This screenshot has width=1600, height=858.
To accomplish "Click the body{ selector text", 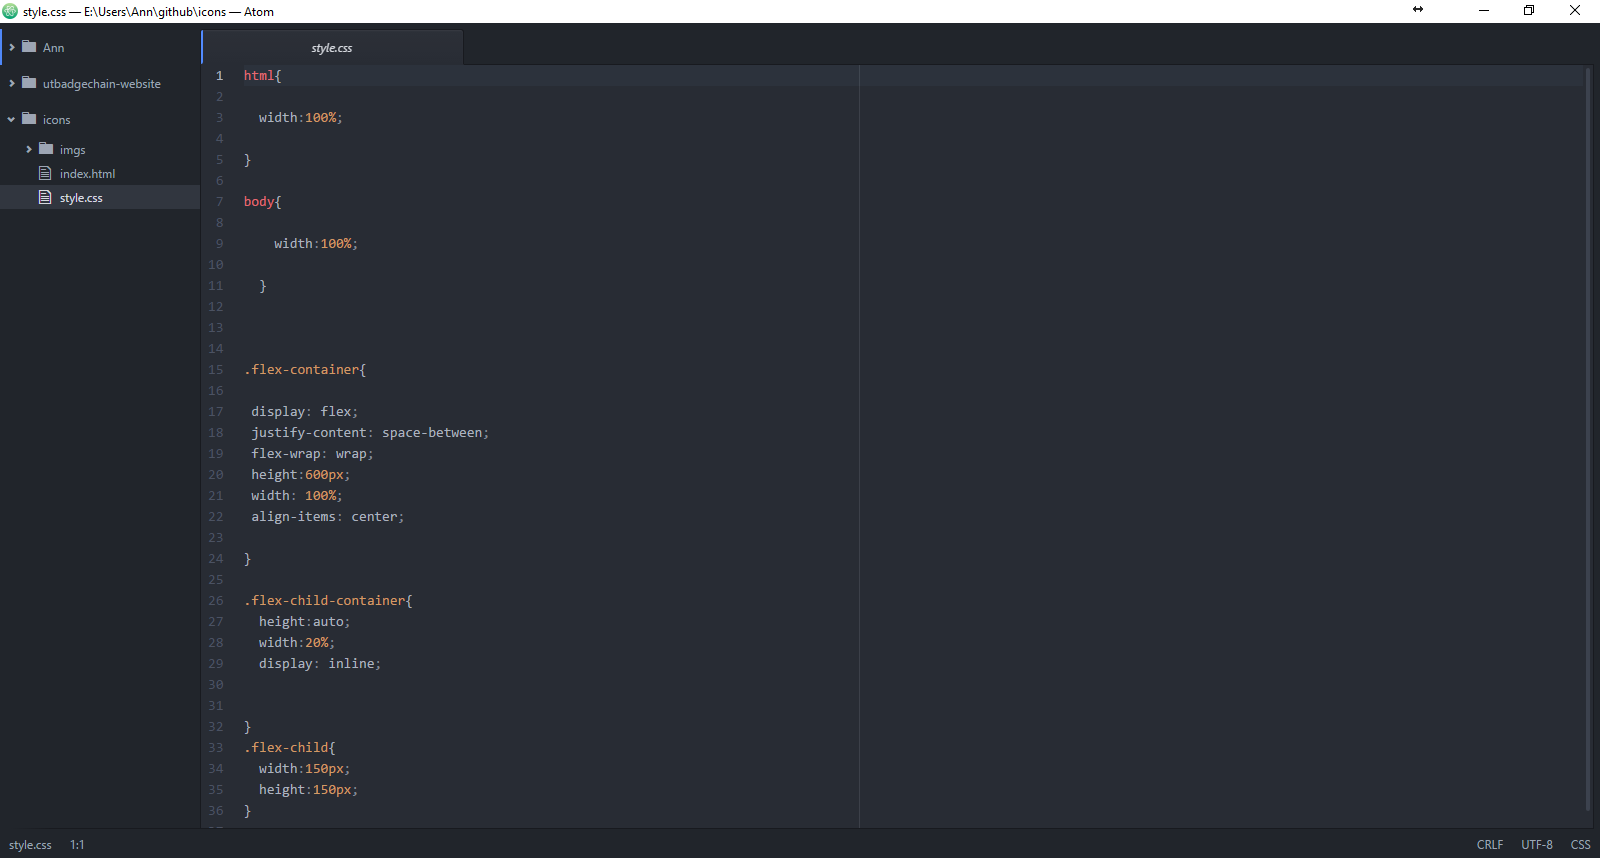I will tap(263, 202).
